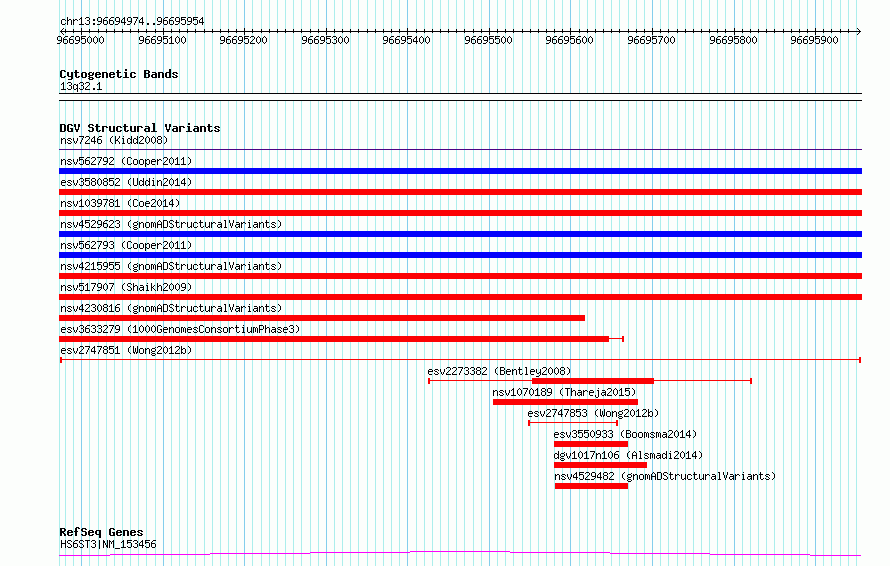Click the blue bar under nsv562793
The width and height of the screenshot is (890, 566).
pos(460,255)
